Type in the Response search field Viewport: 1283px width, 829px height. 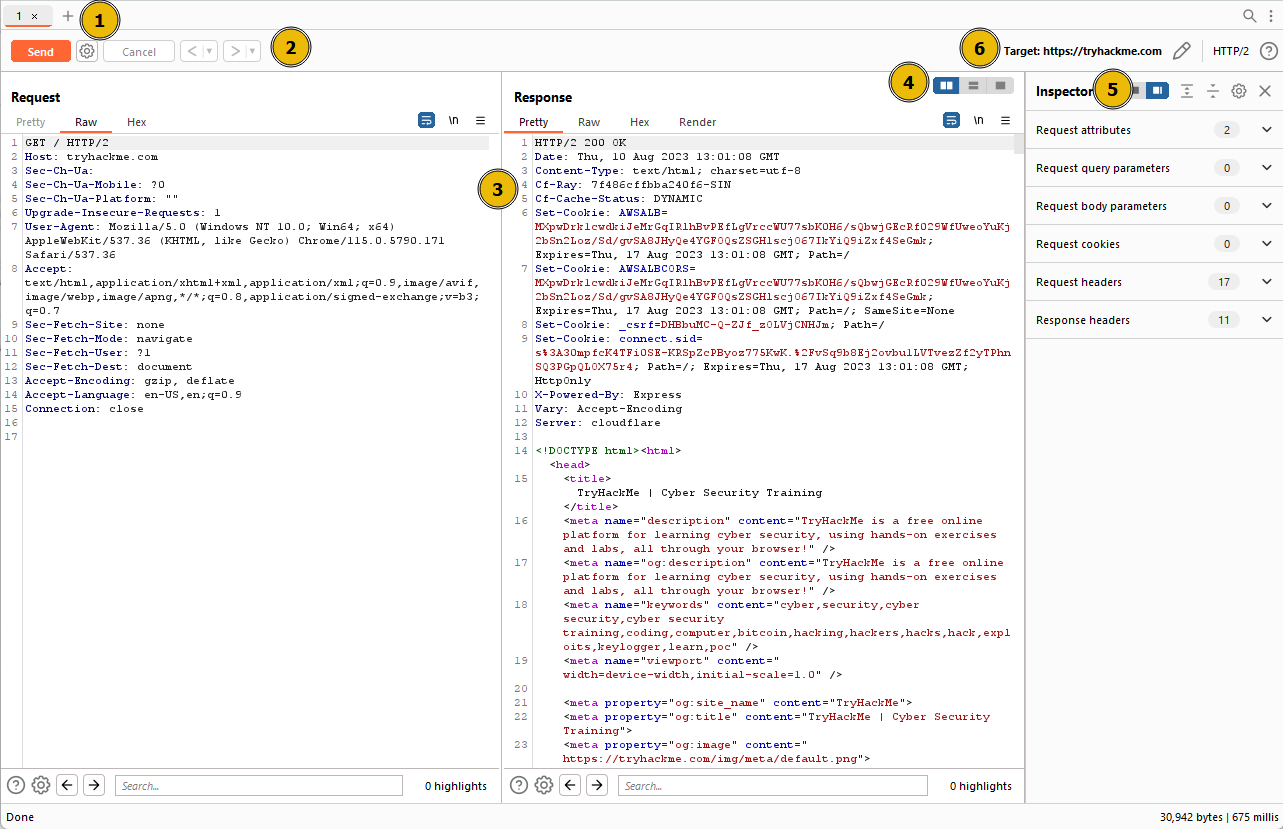772,785
